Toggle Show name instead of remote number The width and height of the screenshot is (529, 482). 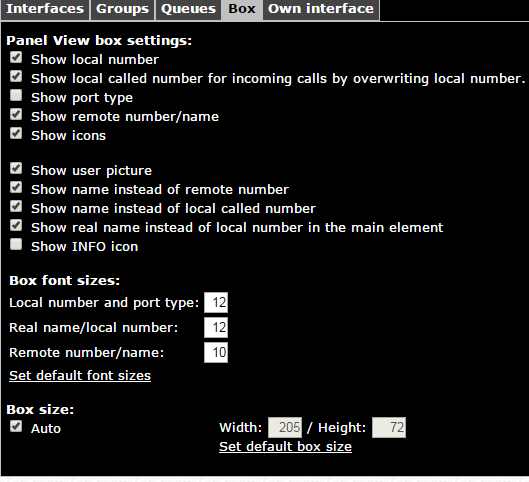coord(16,187)
